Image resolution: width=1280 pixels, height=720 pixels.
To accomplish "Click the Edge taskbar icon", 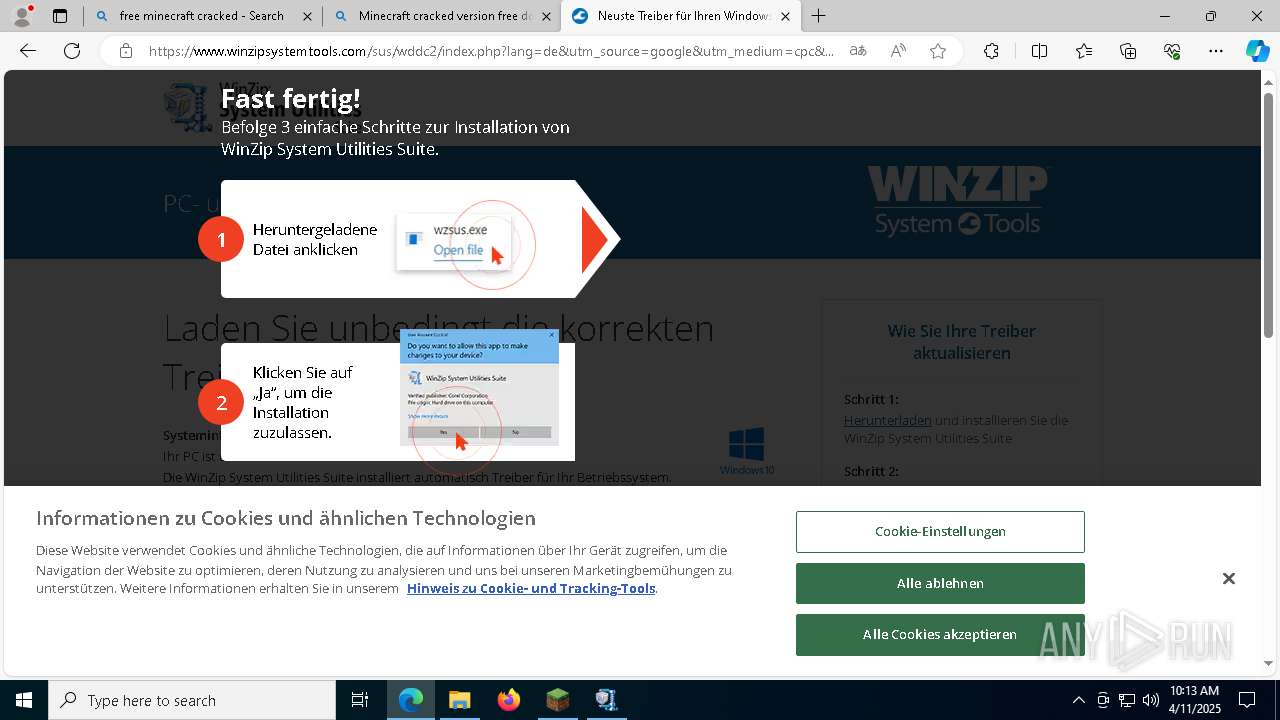I will click(x=411, y=700).
